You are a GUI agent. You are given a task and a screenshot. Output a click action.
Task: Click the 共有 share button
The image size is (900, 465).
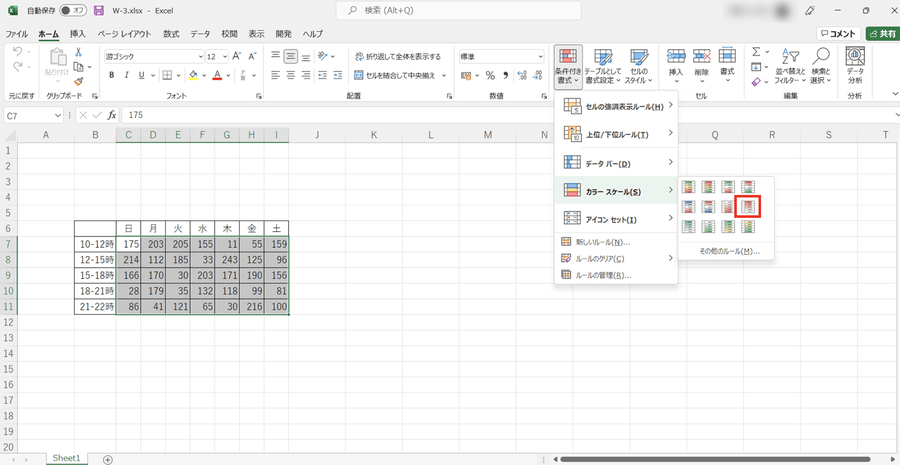[882, 33]
